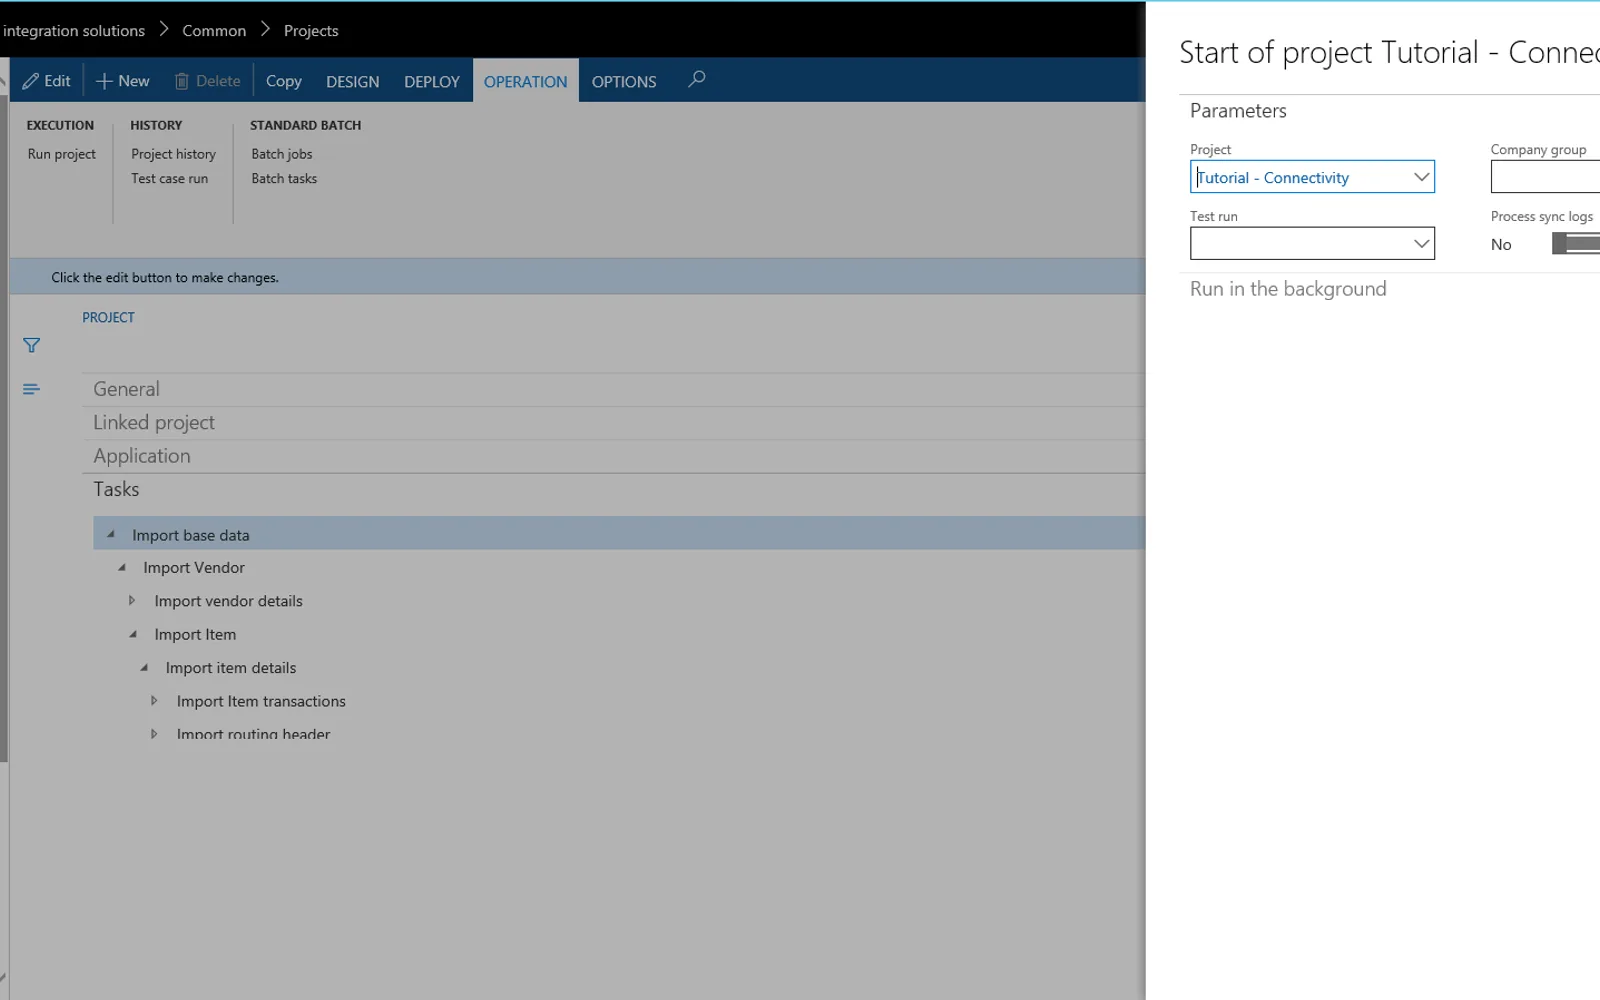Add a new project with New

click(x=122, y=81)
